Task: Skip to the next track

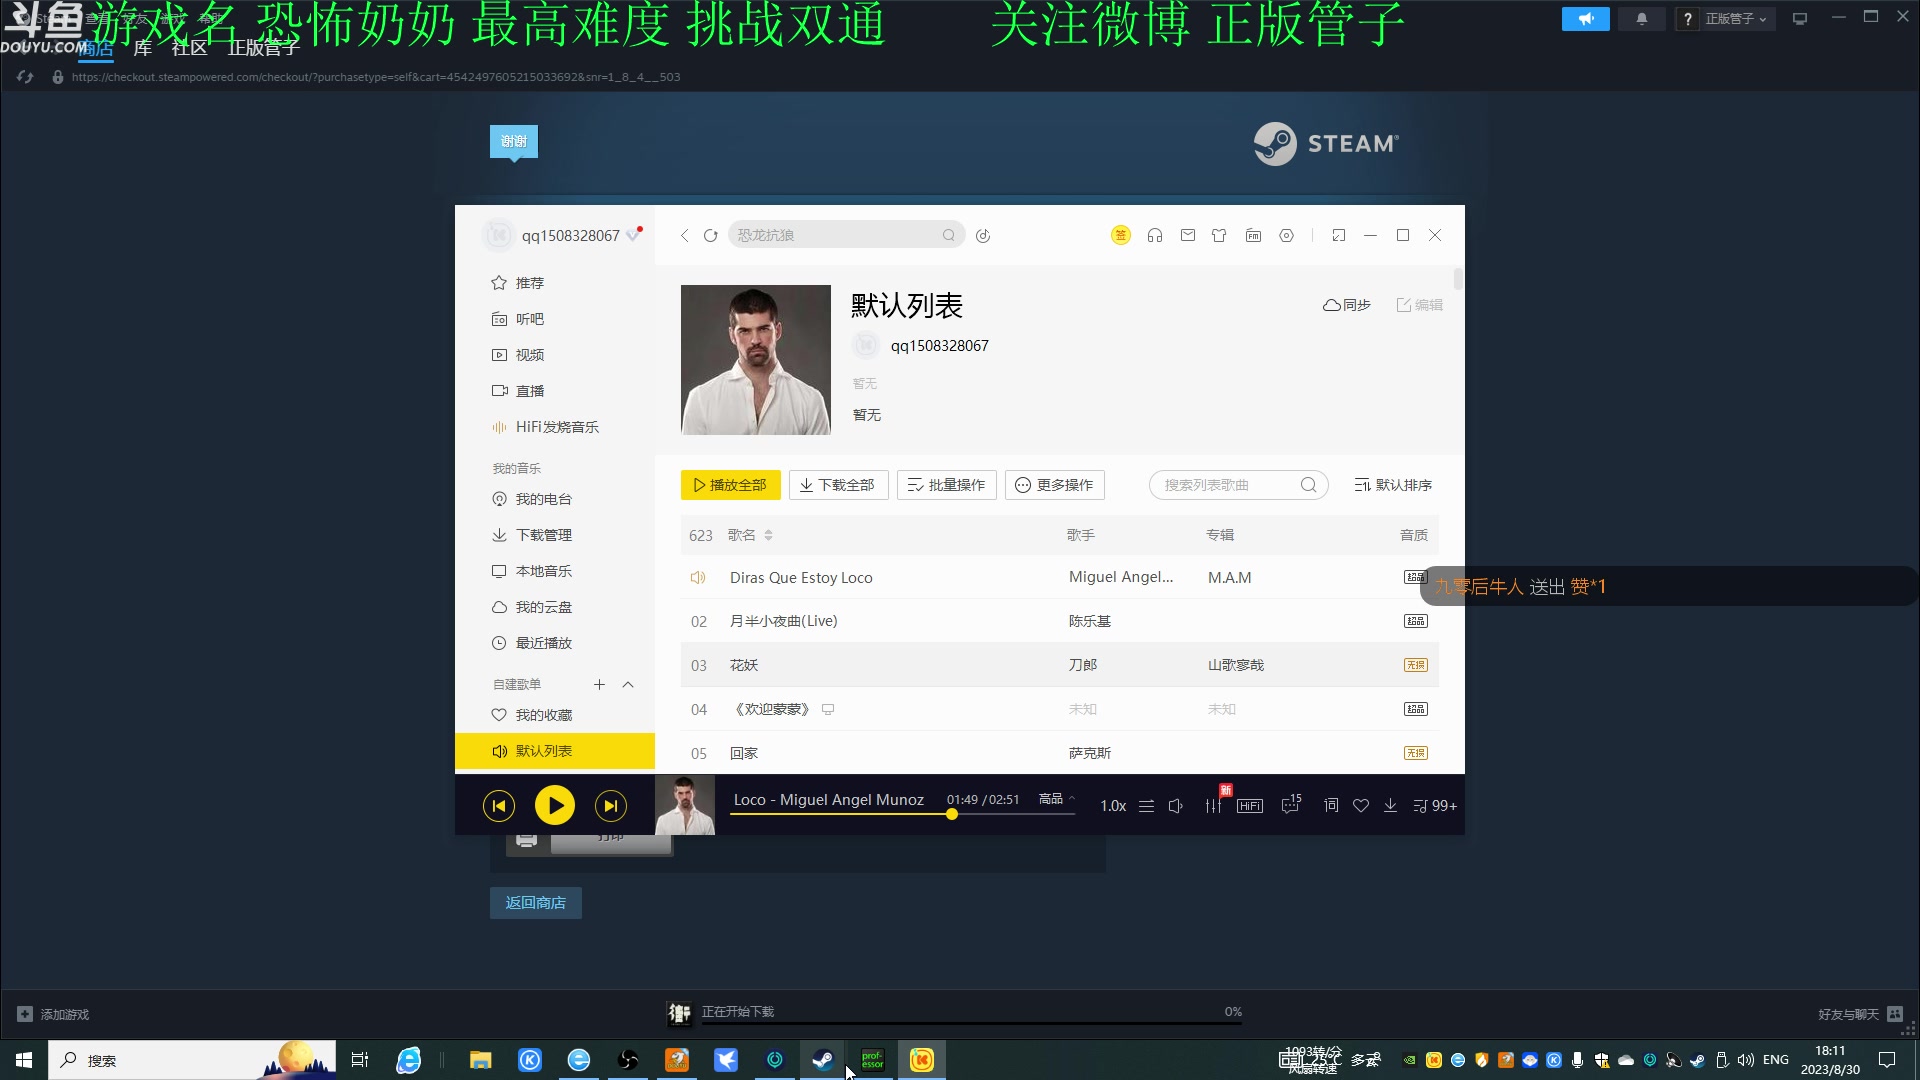Action: coord(611,805)
